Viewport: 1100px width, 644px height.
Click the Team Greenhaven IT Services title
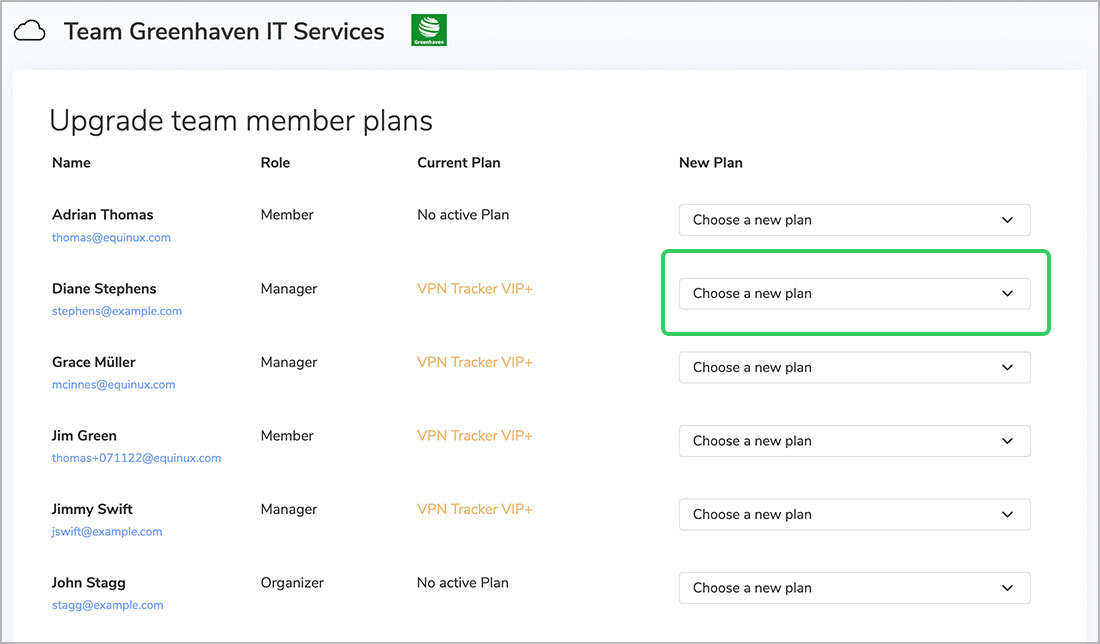point(224,32)
